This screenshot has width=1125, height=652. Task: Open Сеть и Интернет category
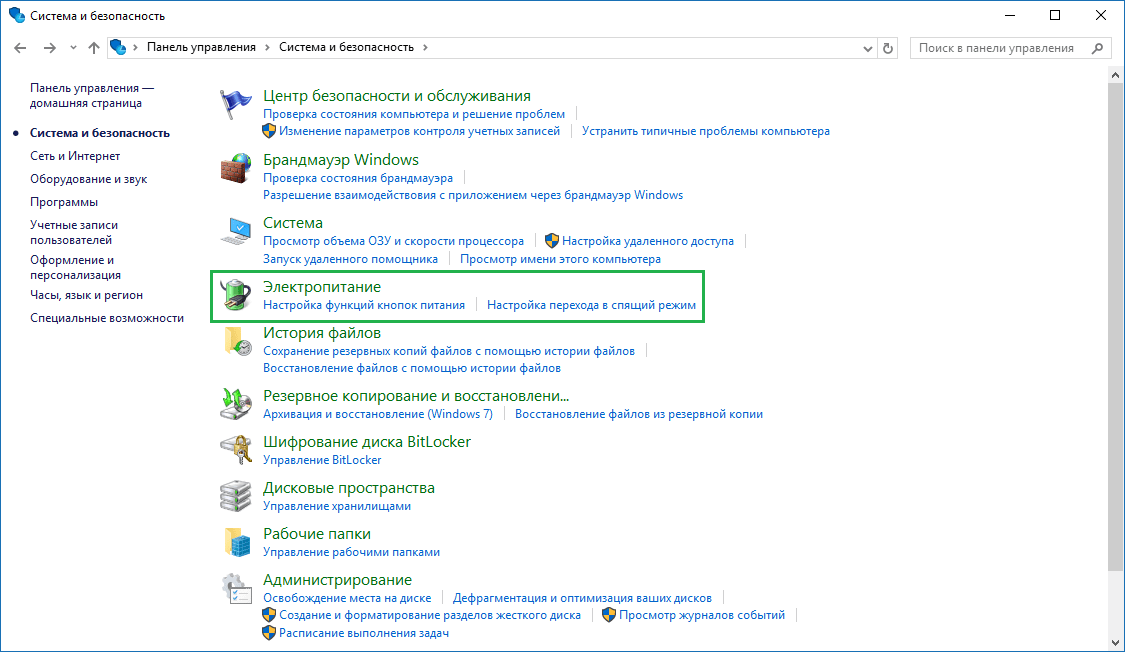(x=75, y=156)
